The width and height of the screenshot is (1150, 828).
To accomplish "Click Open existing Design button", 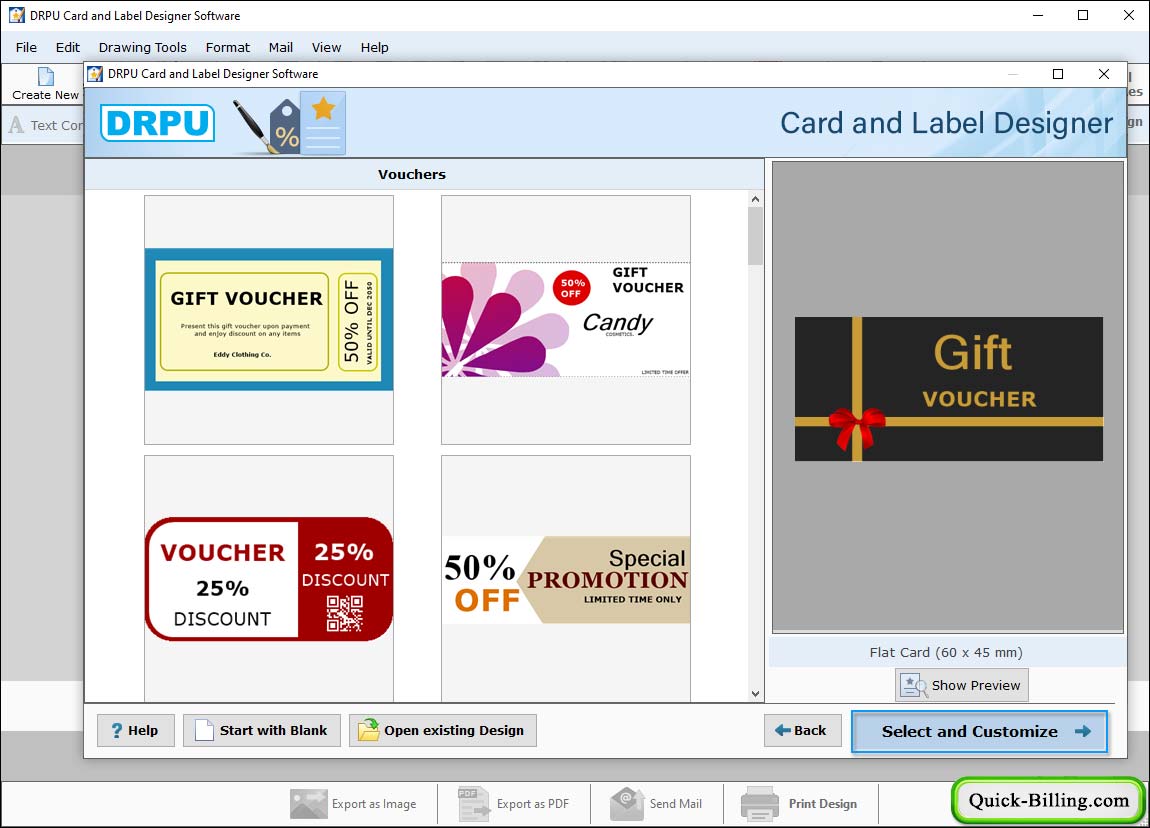I will [x=442, y=730].
